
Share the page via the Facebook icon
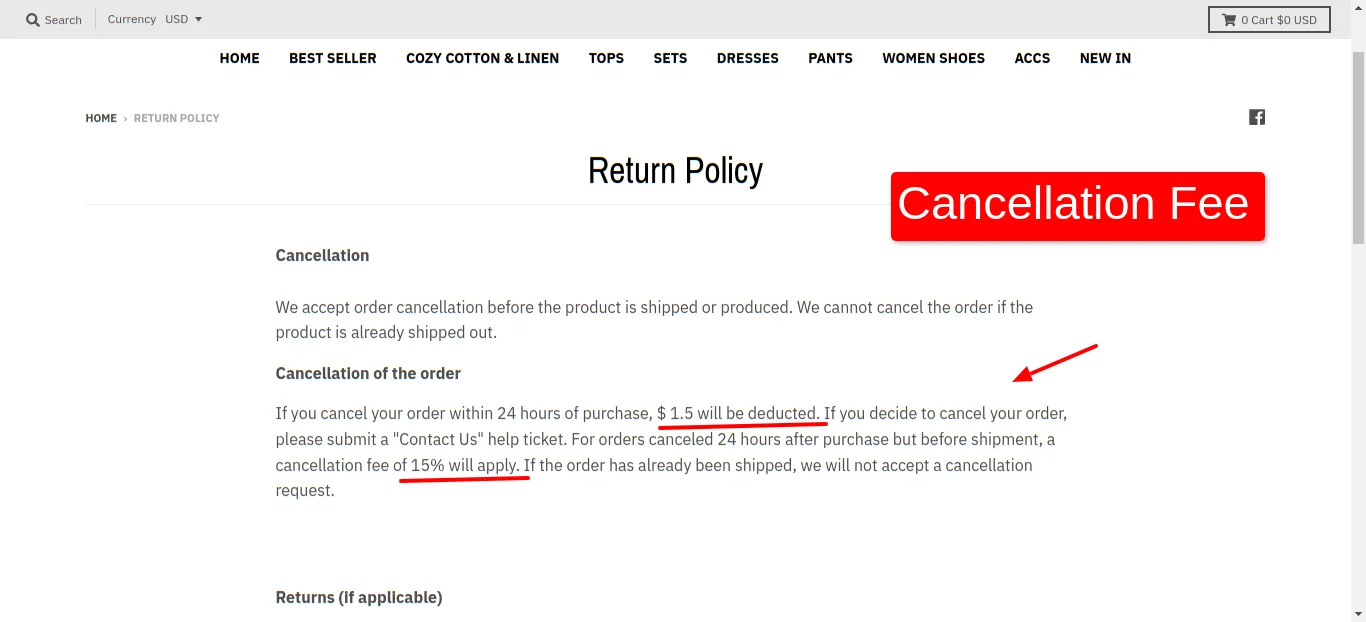[x=1257, y=117]
